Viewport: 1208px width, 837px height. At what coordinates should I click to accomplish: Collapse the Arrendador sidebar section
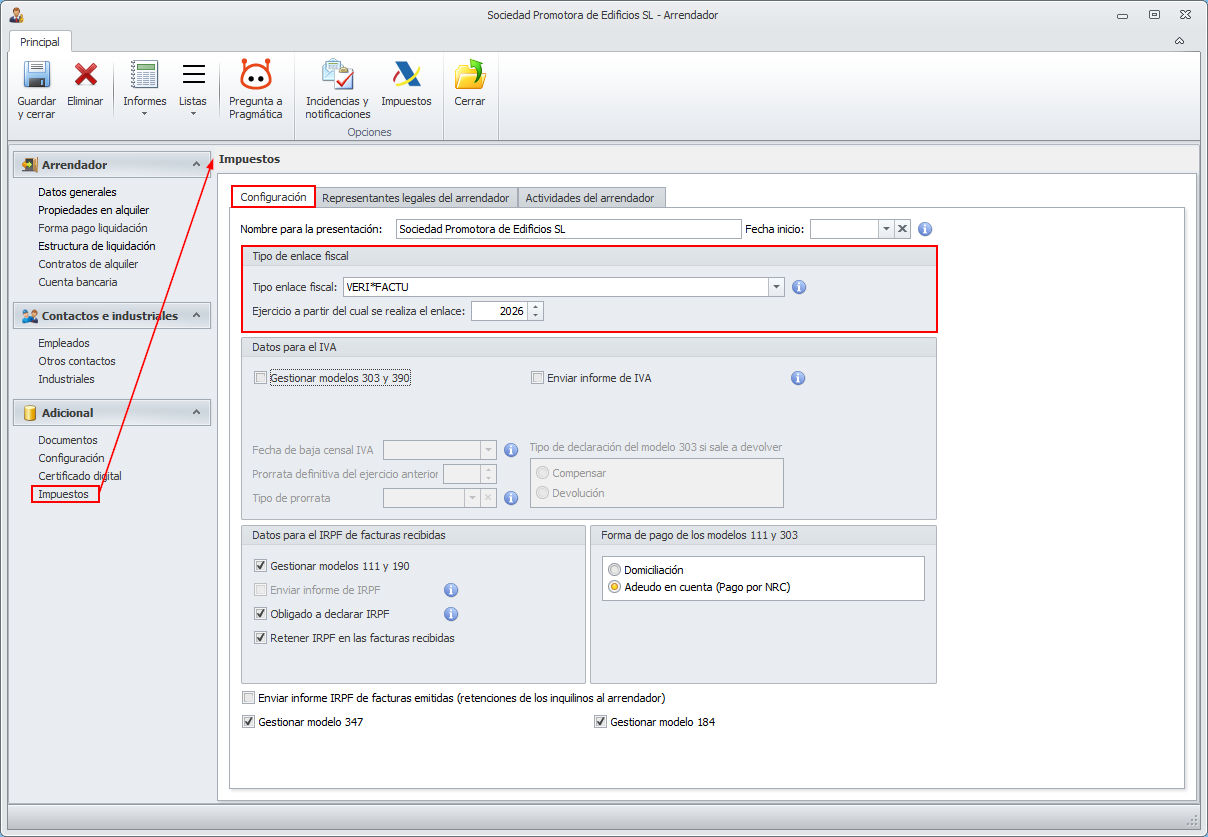pyautogui.click(x=196, y=165)
